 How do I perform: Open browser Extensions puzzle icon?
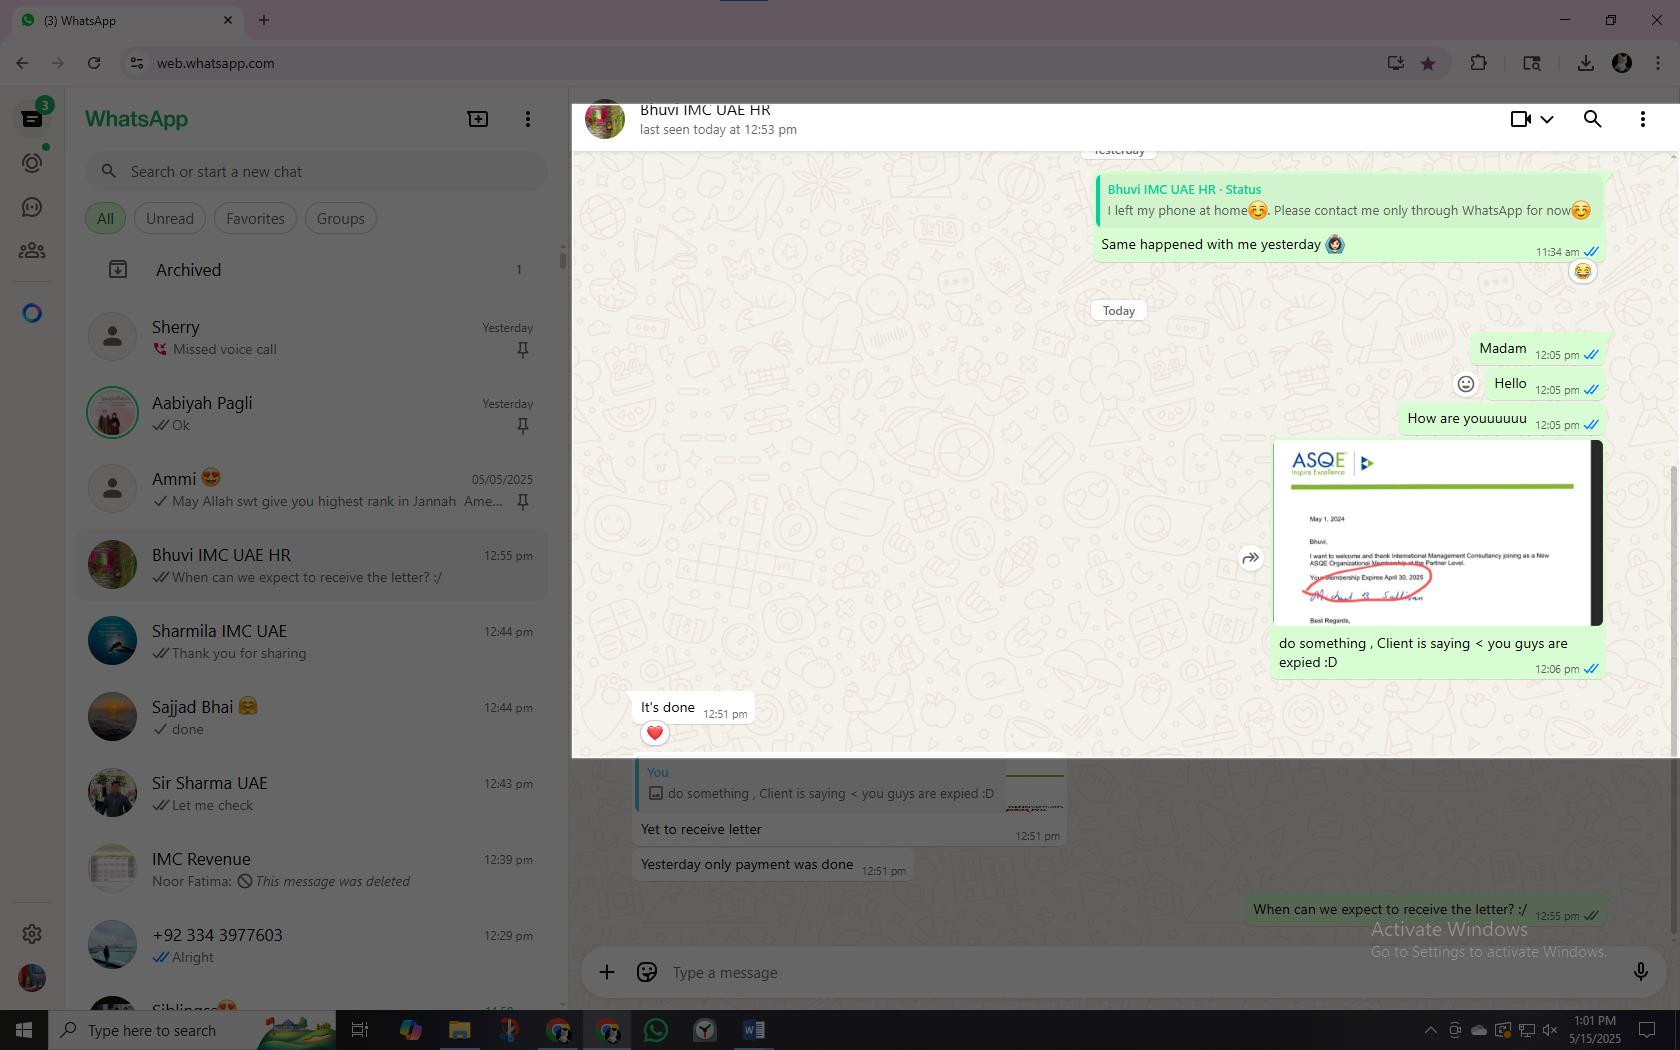pos(1478,63)
